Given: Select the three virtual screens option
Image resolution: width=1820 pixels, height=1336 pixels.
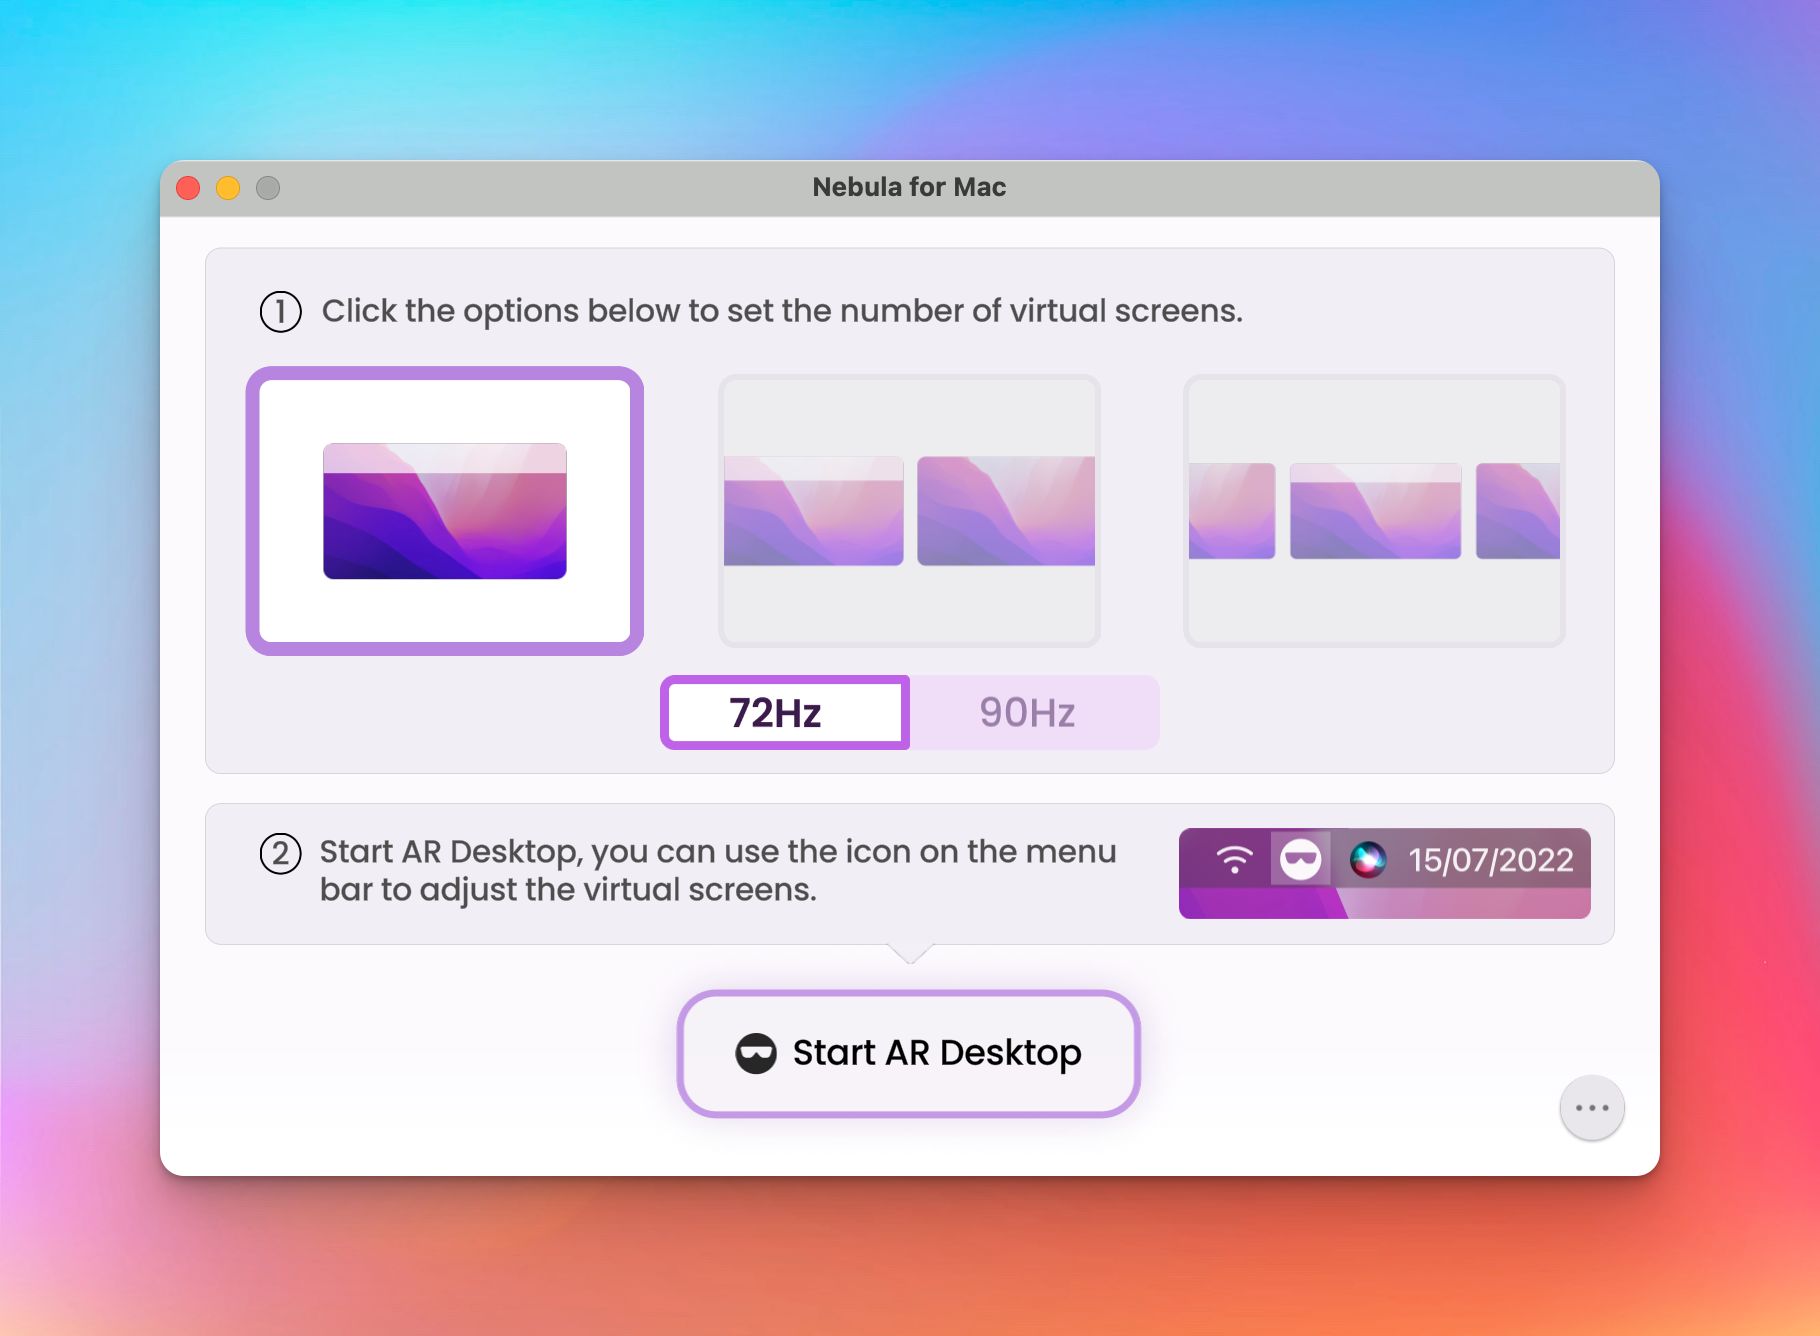Looking at the screenshot, I should click(1374, 512).
